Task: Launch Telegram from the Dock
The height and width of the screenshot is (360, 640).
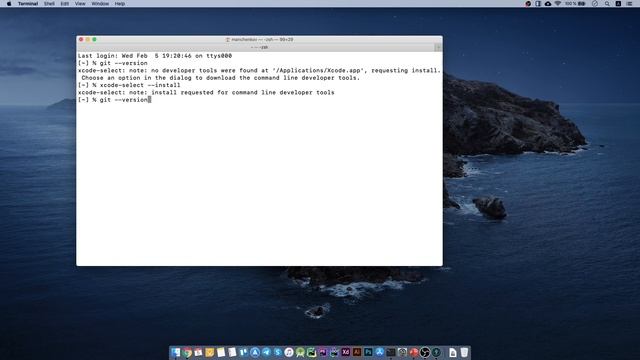Action: [x=266, y=352]
